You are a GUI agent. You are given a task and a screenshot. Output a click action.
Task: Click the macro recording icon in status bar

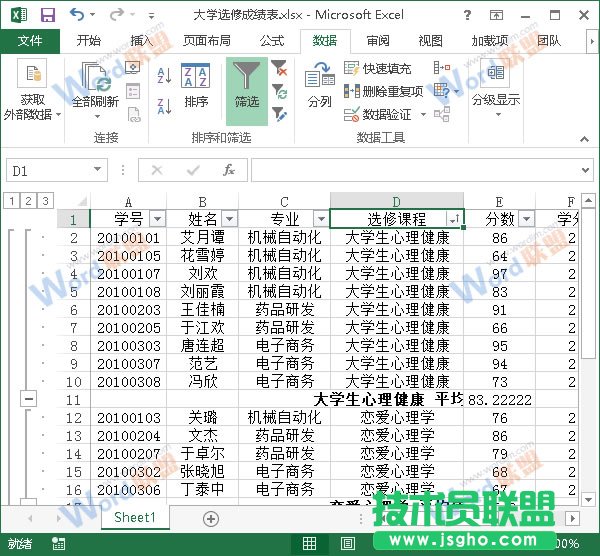[59, 543]
